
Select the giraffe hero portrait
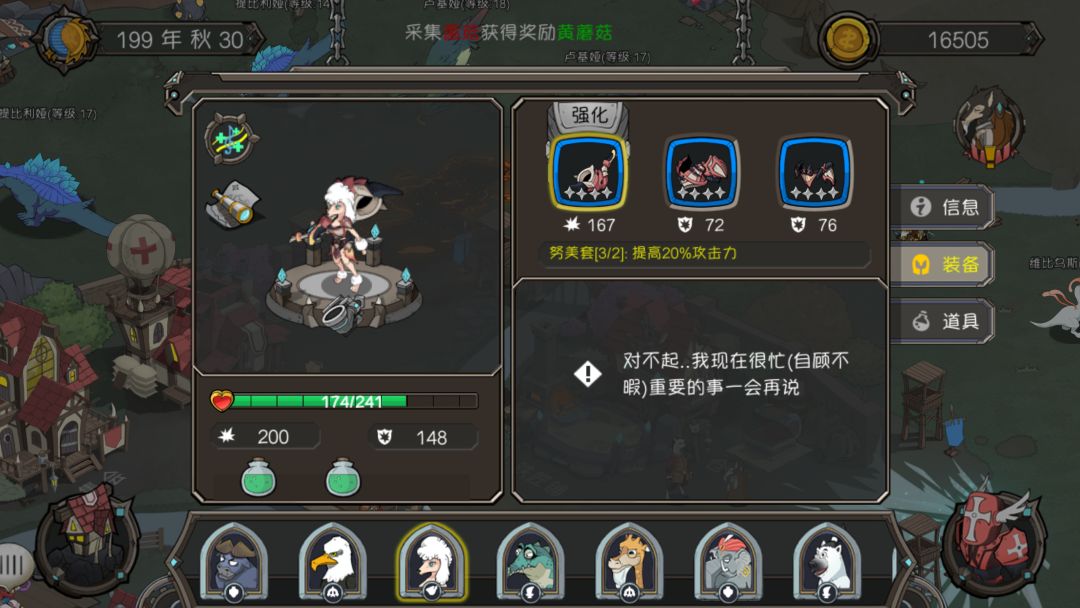pyautogui.click(x=629, y=562)
